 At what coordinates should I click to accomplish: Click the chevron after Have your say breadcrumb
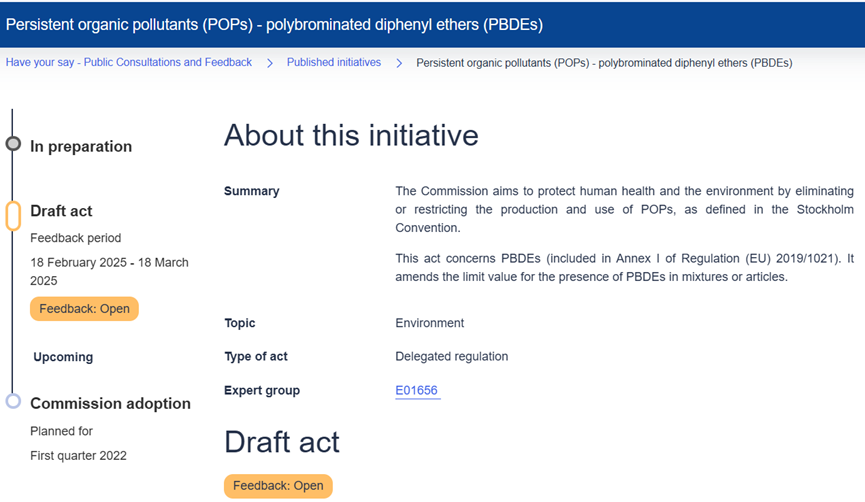[270, 63]
